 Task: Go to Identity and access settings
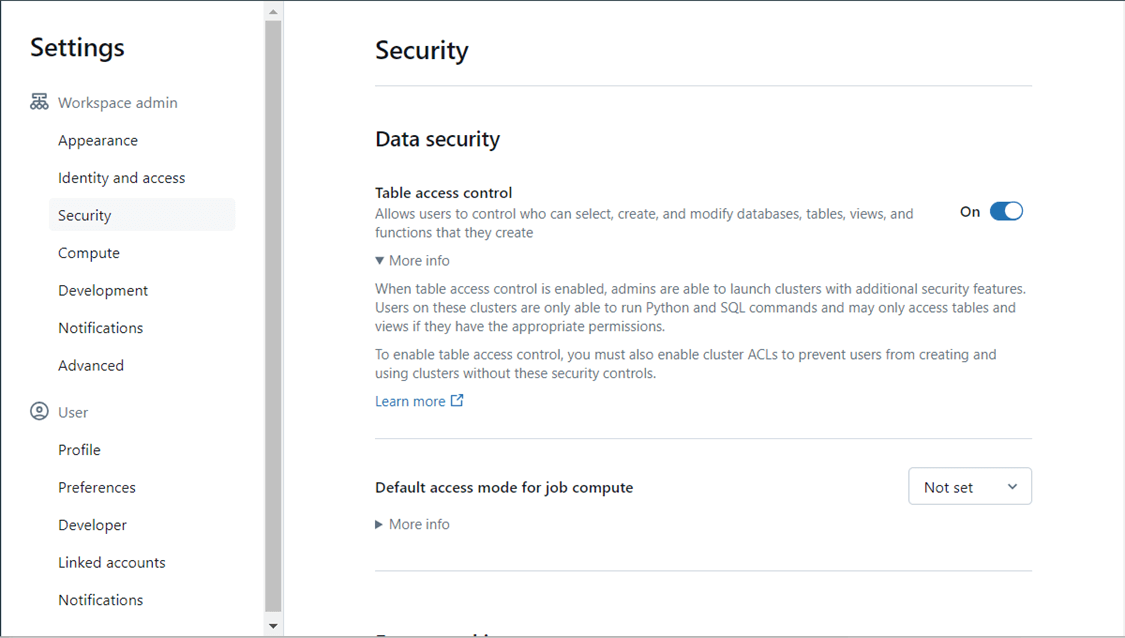[121, 178]
